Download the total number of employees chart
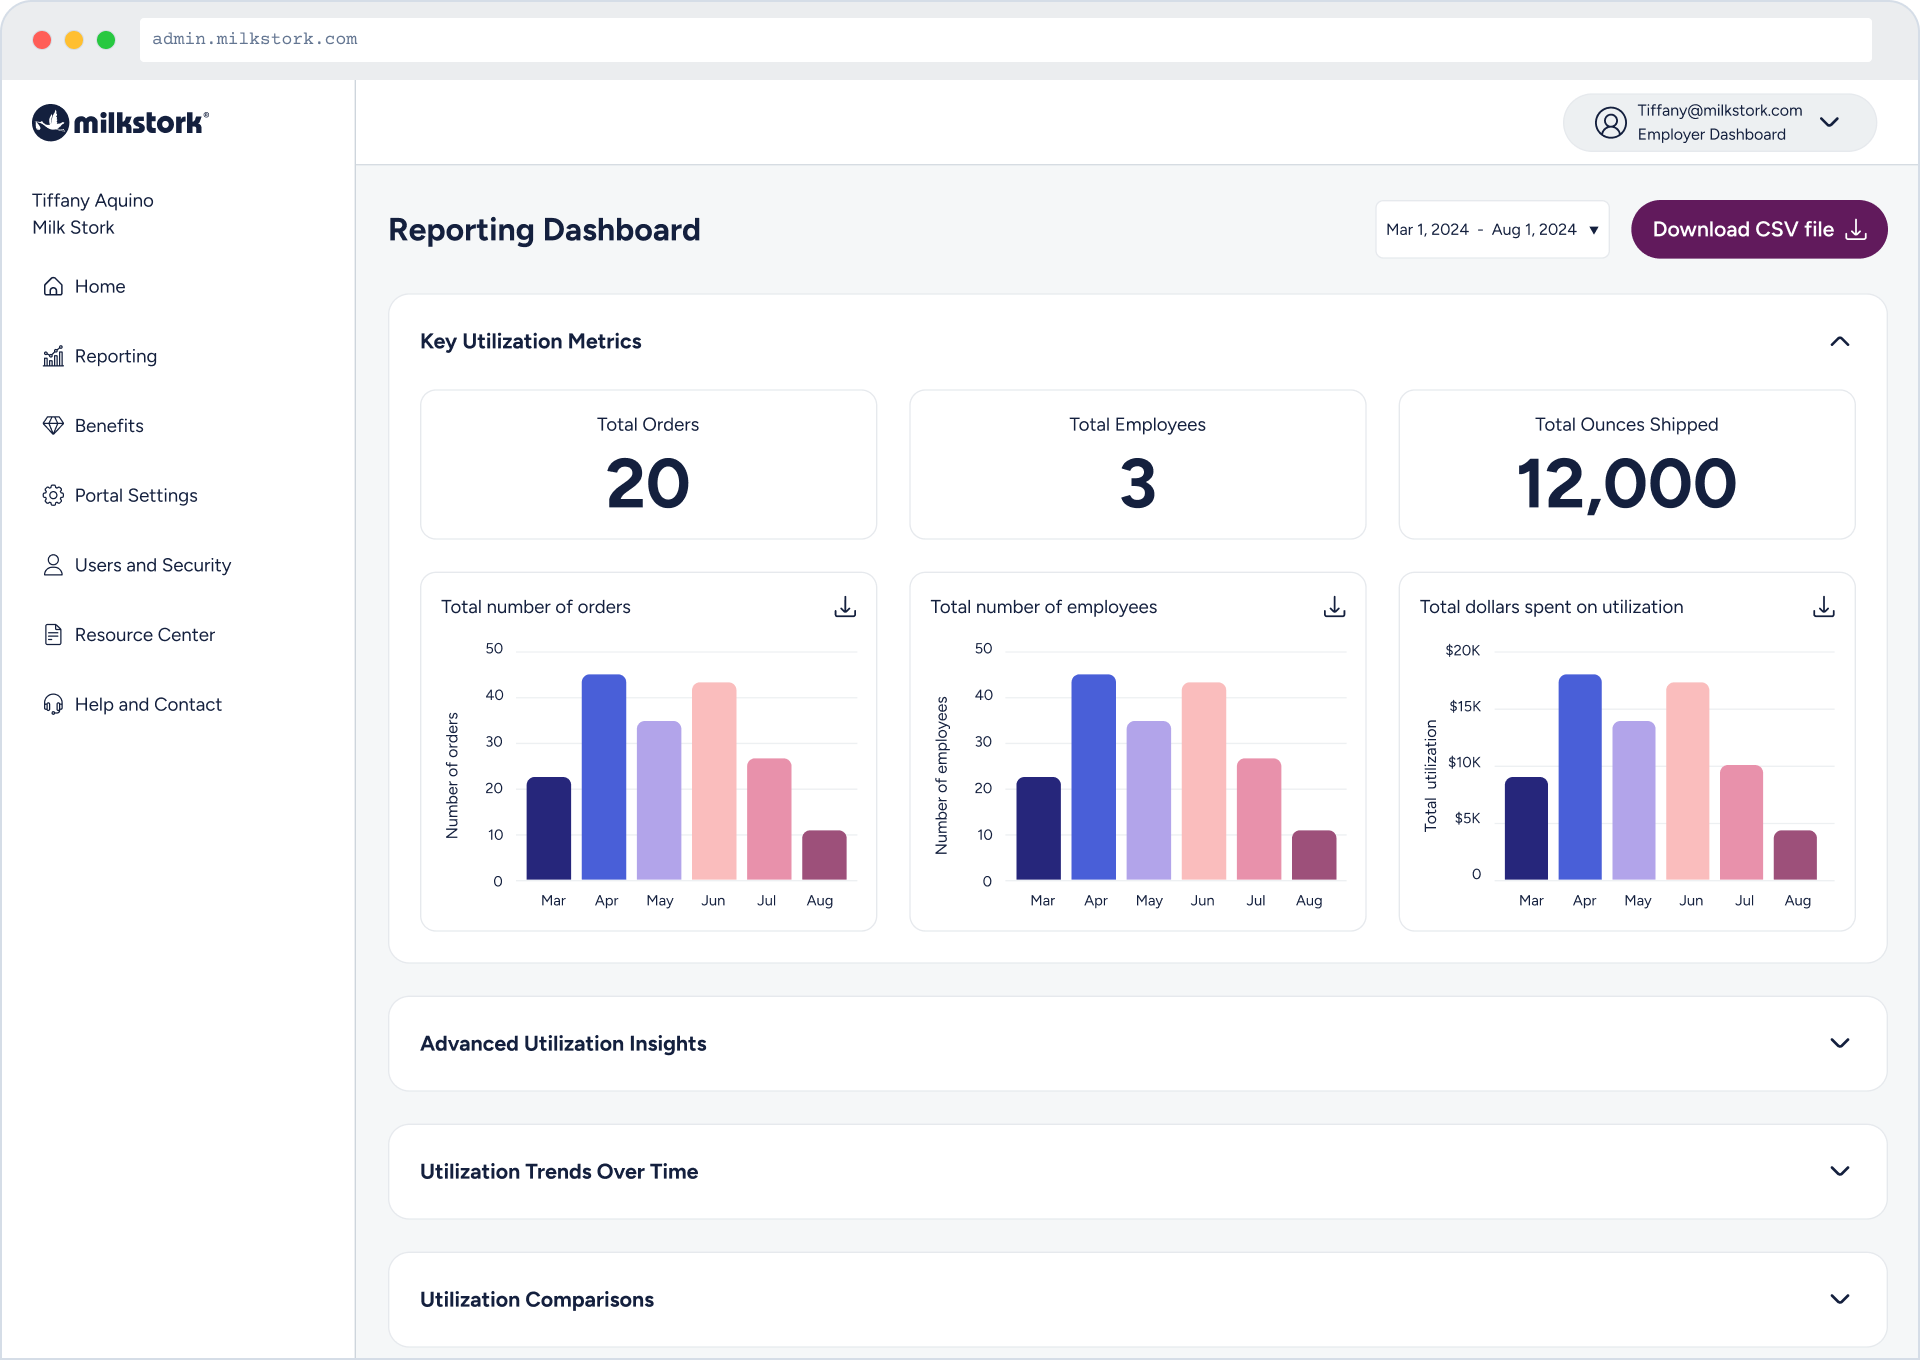The width and height of the screenshot is (1920, 1360). (1334, 607)
